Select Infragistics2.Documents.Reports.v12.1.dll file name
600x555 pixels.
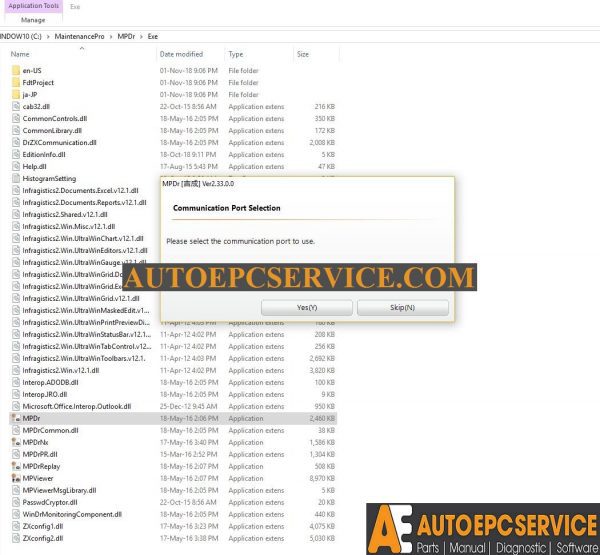click(x=84, y=202)
